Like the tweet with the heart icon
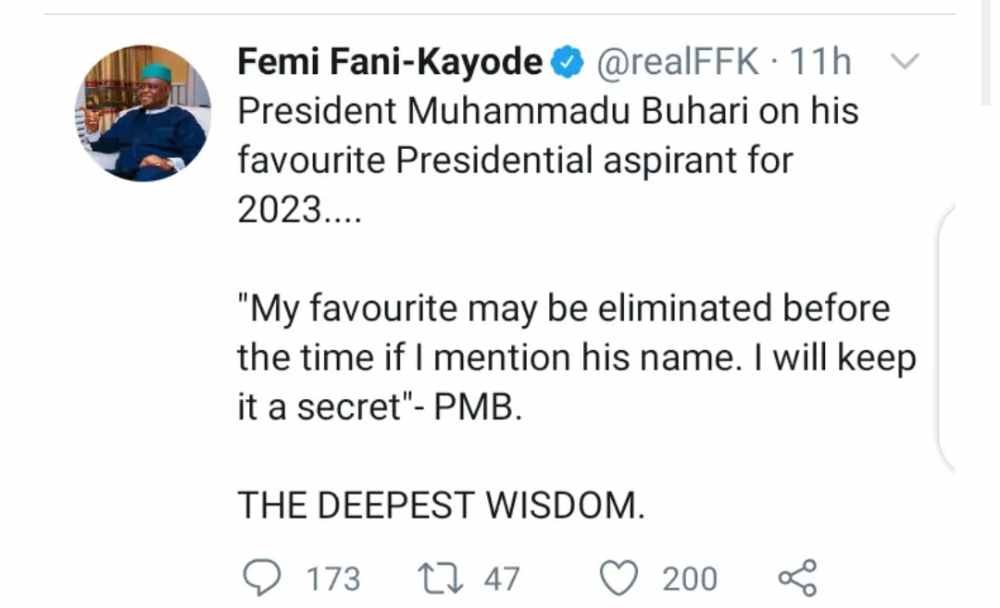 point(619,578)
